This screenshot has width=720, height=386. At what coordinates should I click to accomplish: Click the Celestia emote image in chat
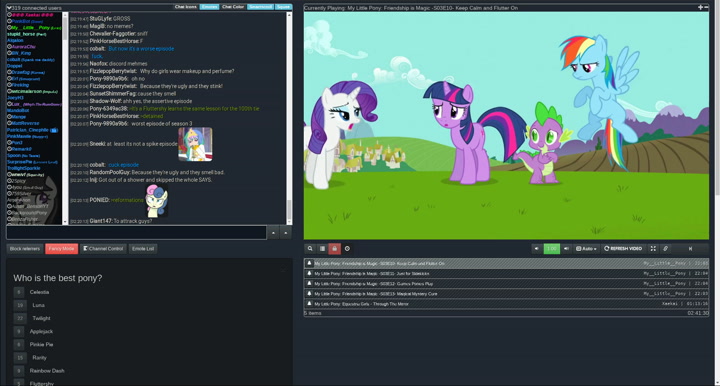[x=195, y=144]
